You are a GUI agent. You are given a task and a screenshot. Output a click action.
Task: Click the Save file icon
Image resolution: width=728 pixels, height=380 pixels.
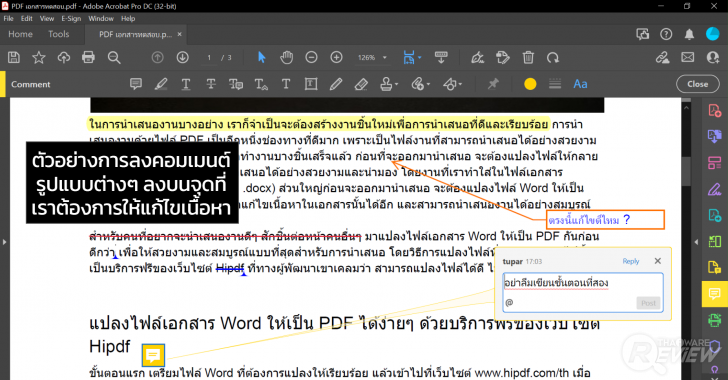click(14, 58)
